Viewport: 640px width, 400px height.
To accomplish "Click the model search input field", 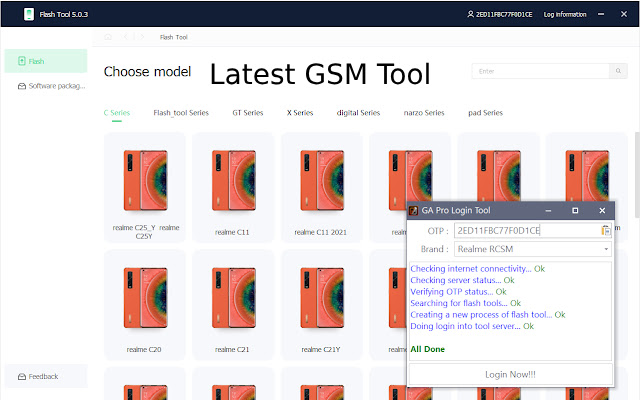I will click(540, 71).
